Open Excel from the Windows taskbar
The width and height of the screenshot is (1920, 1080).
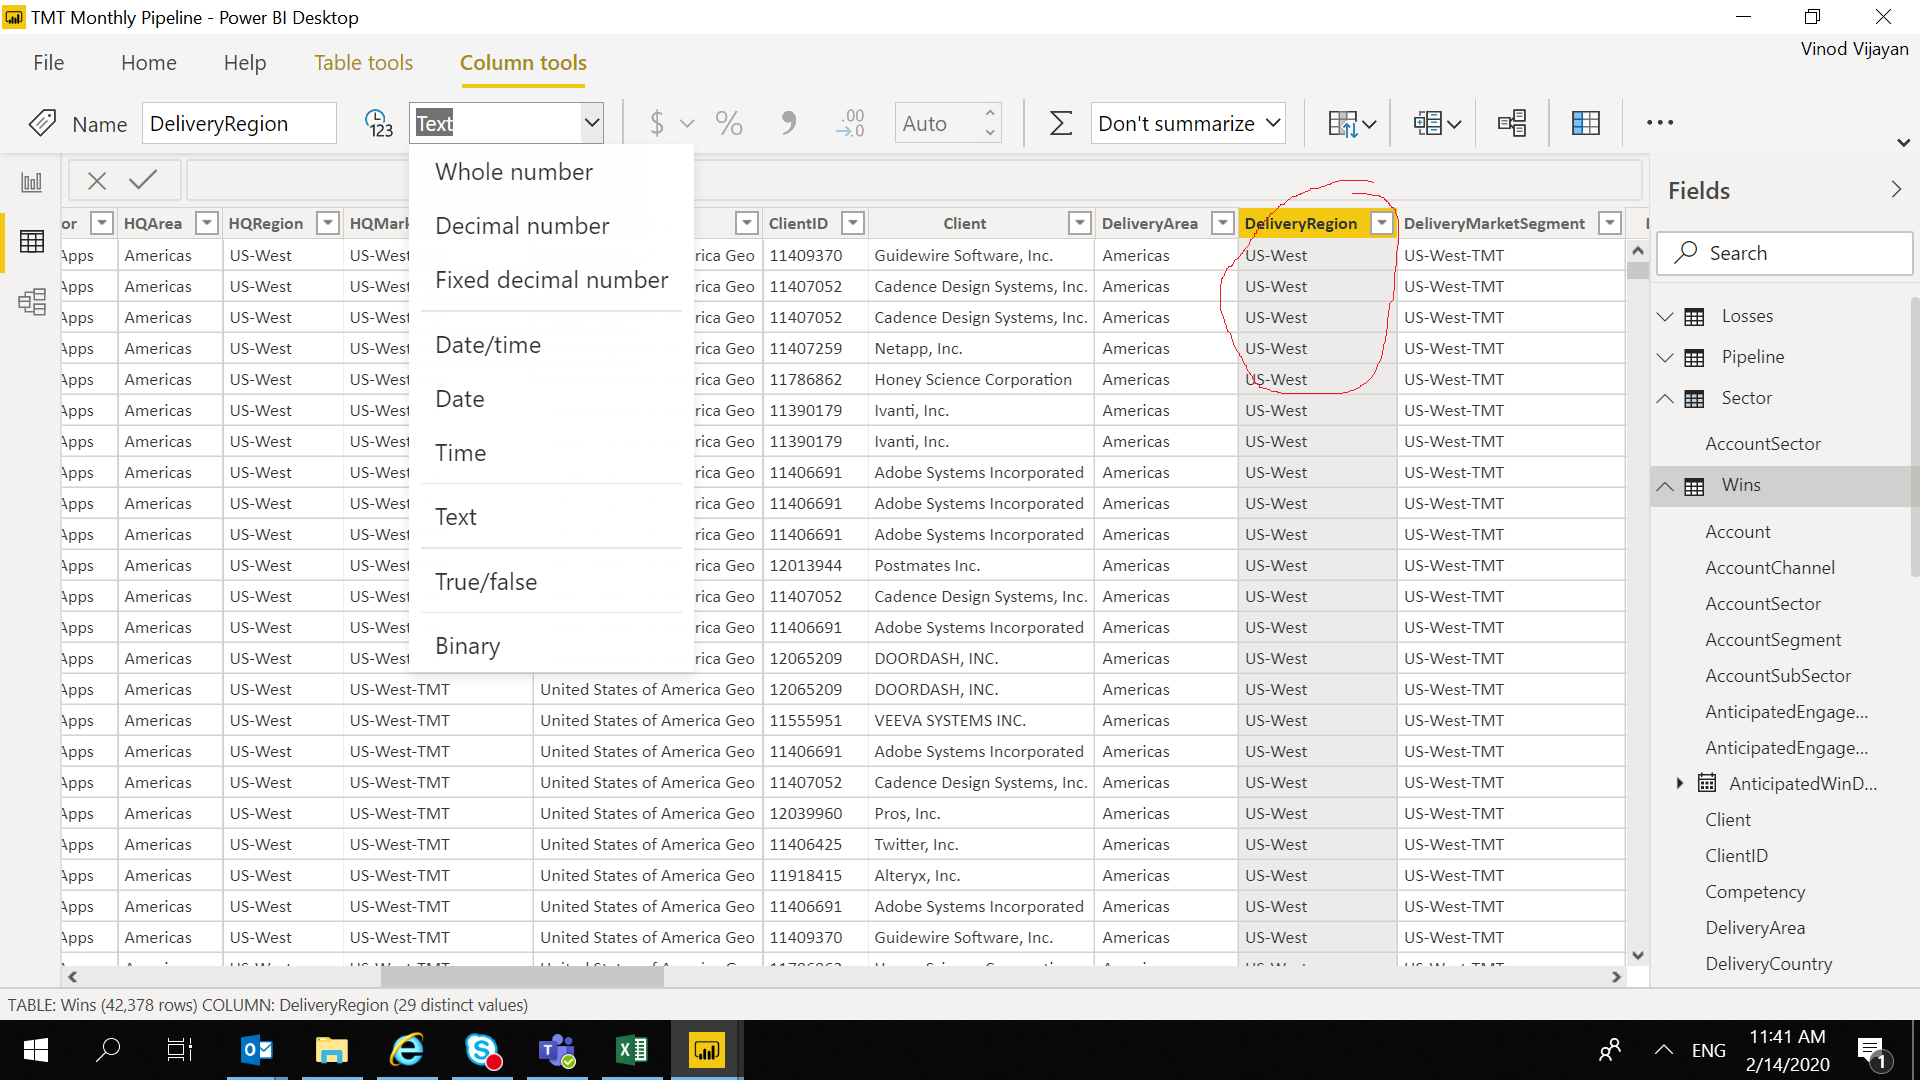[632, 1050]
